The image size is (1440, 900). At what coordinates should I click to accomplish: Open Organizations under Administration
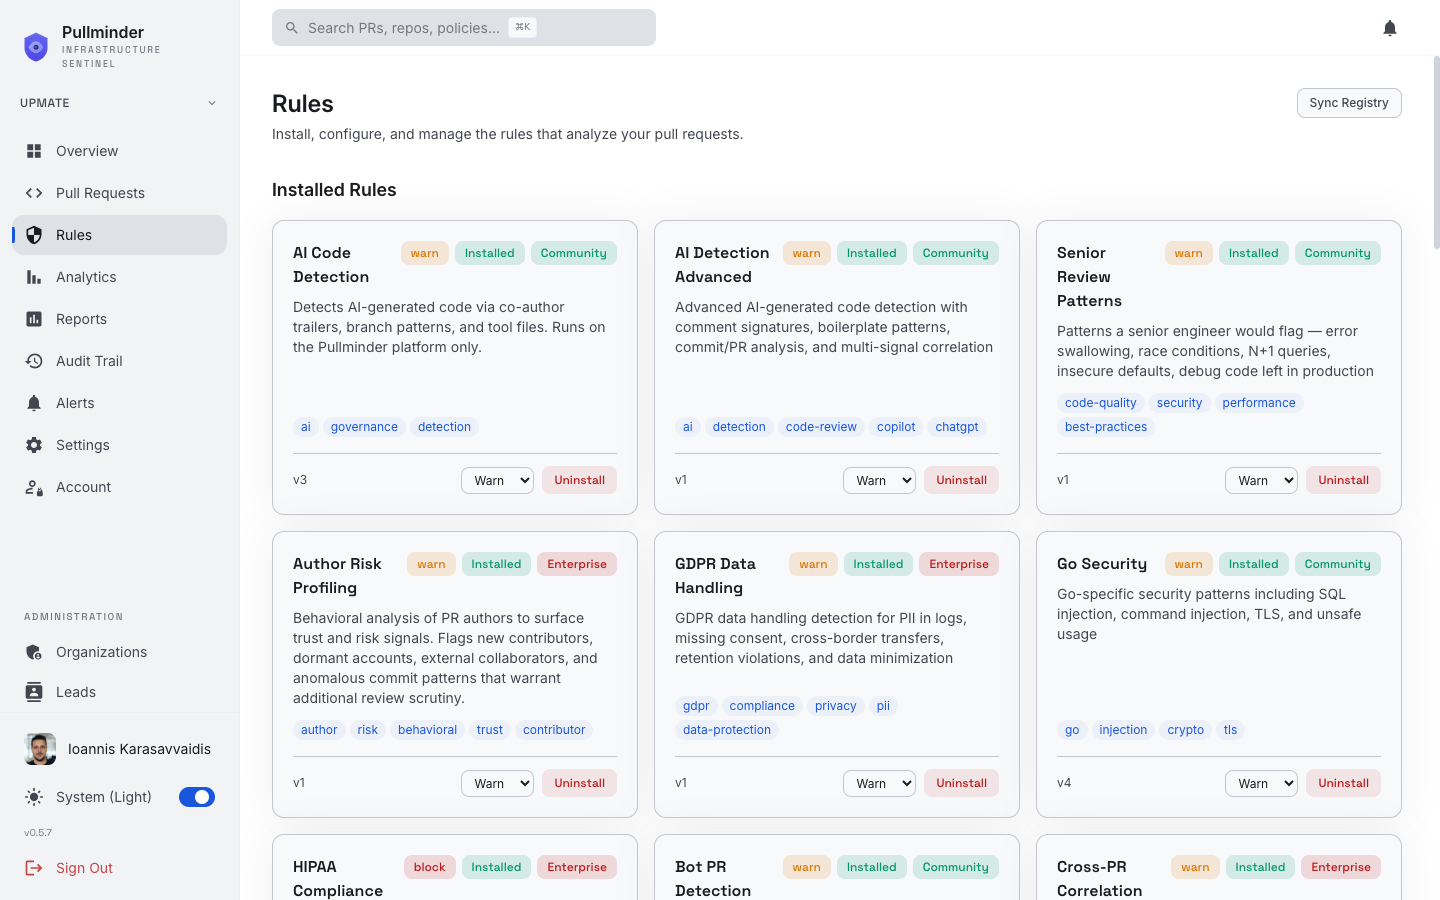(x=120, y=652)
